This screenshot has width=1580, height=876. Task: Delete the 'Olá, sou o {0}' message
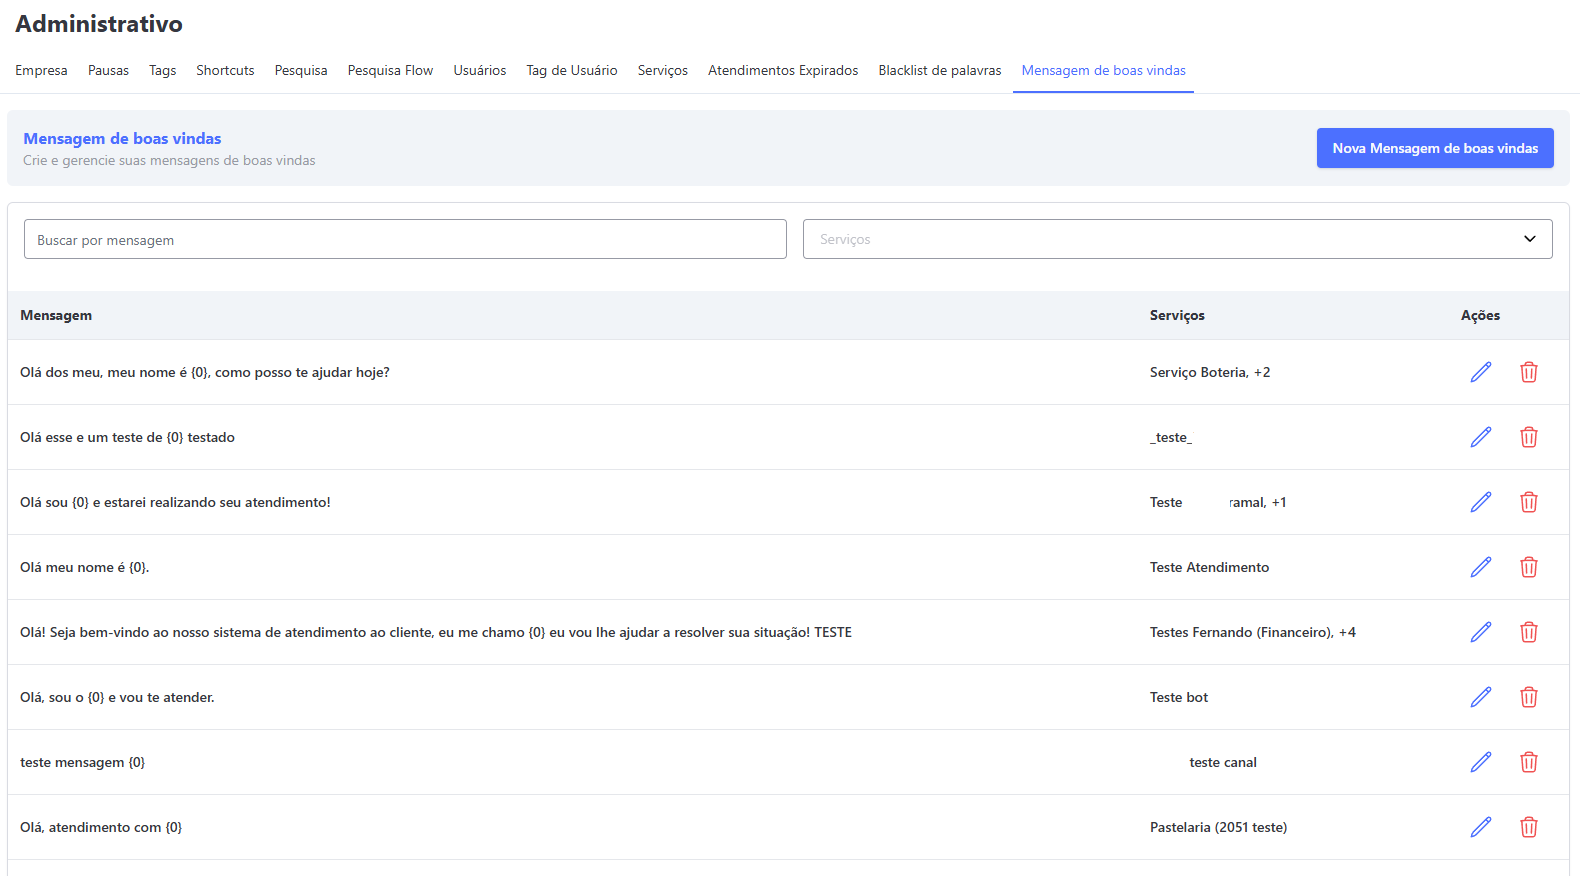1529,697
